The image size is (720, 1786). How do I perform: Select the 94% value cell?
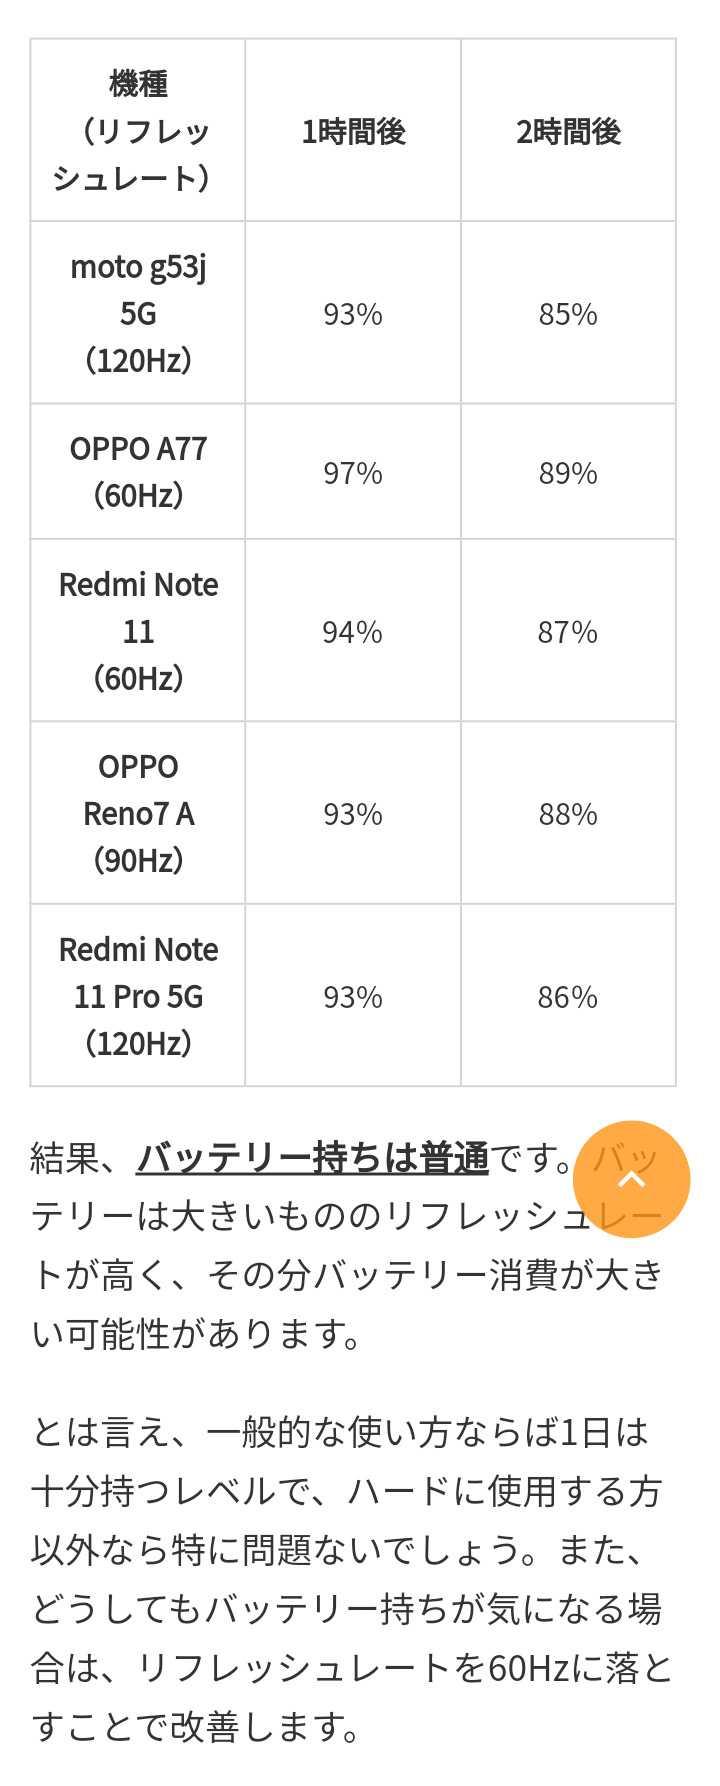point(353,632)
